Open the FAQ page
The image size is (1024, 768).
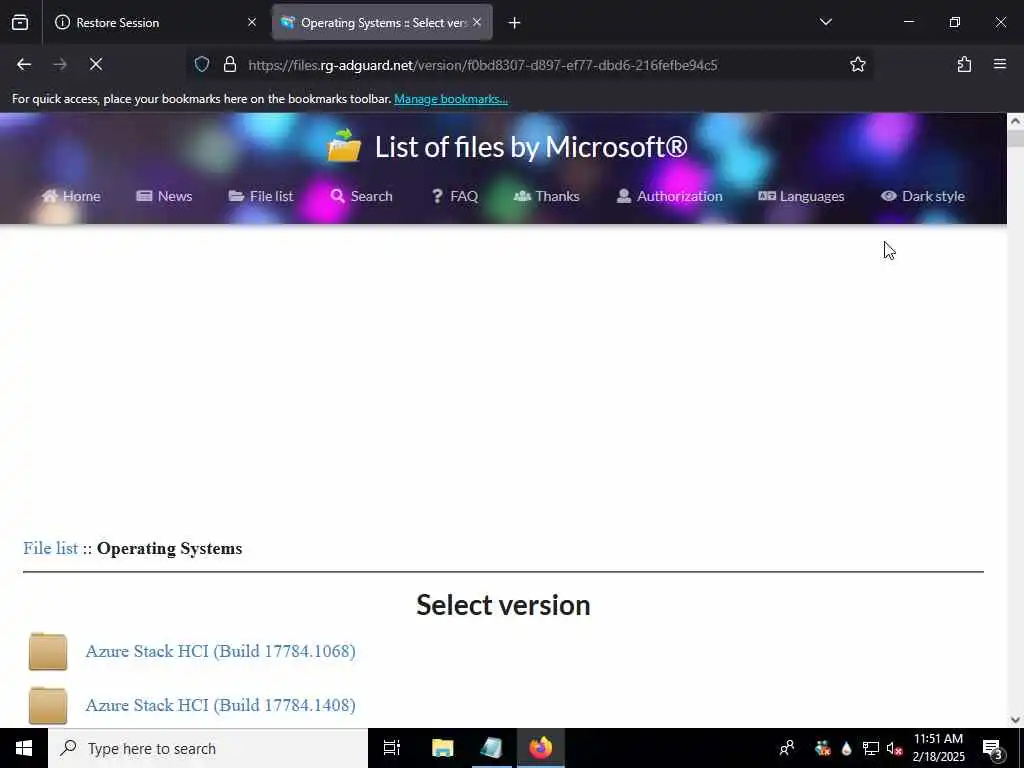click(455, 196)
